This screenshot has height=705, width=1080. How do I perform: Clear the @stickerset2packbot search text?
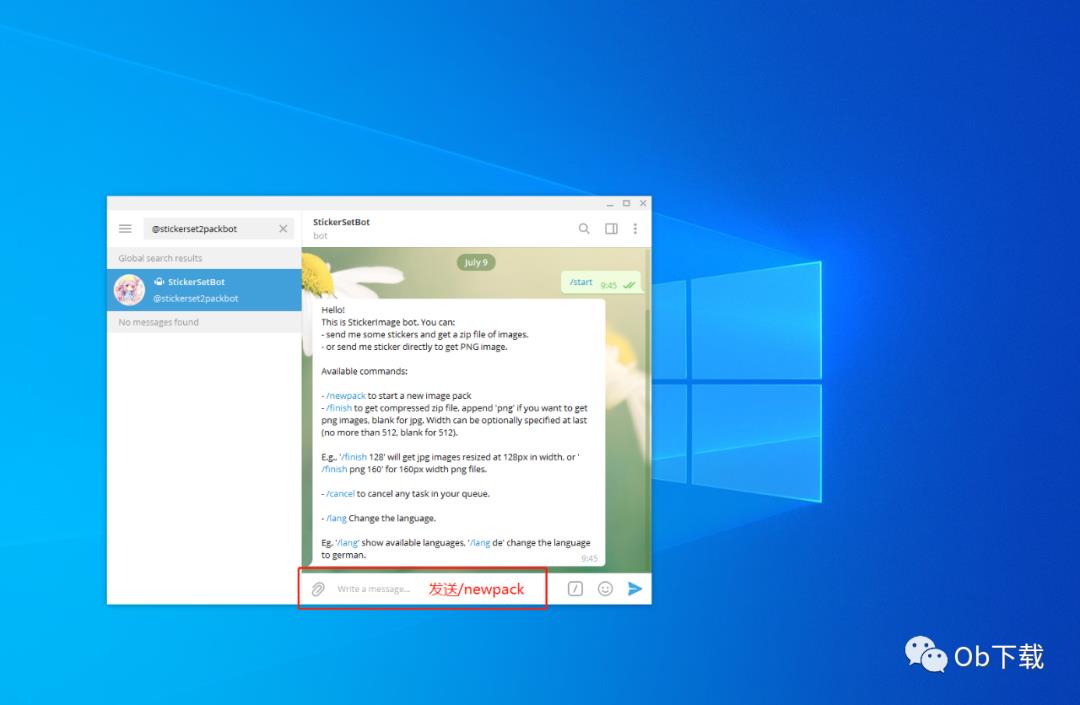pyautogui.click(x=283, y=229)
